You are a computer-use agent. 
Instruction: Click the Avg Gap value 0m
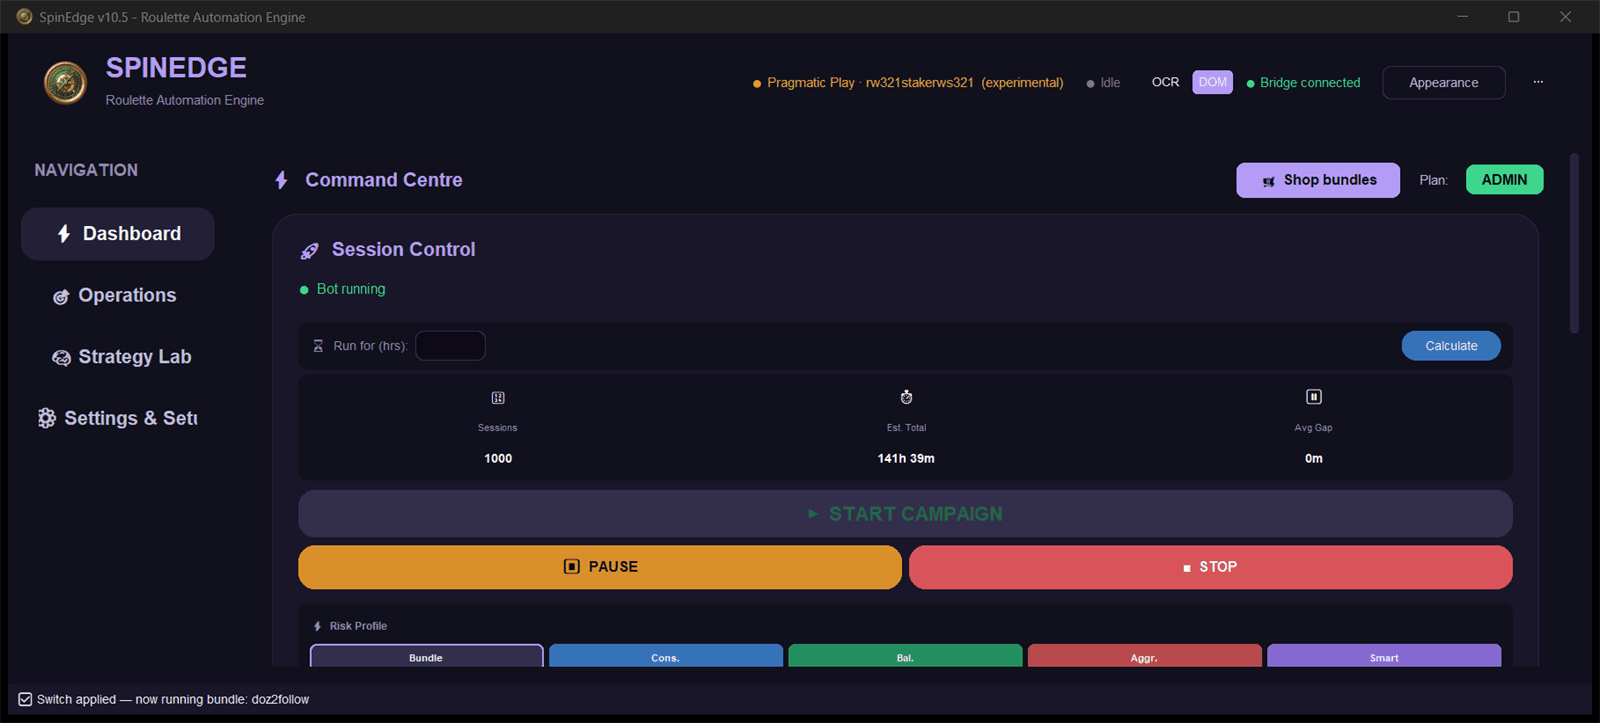[1314, 459]
